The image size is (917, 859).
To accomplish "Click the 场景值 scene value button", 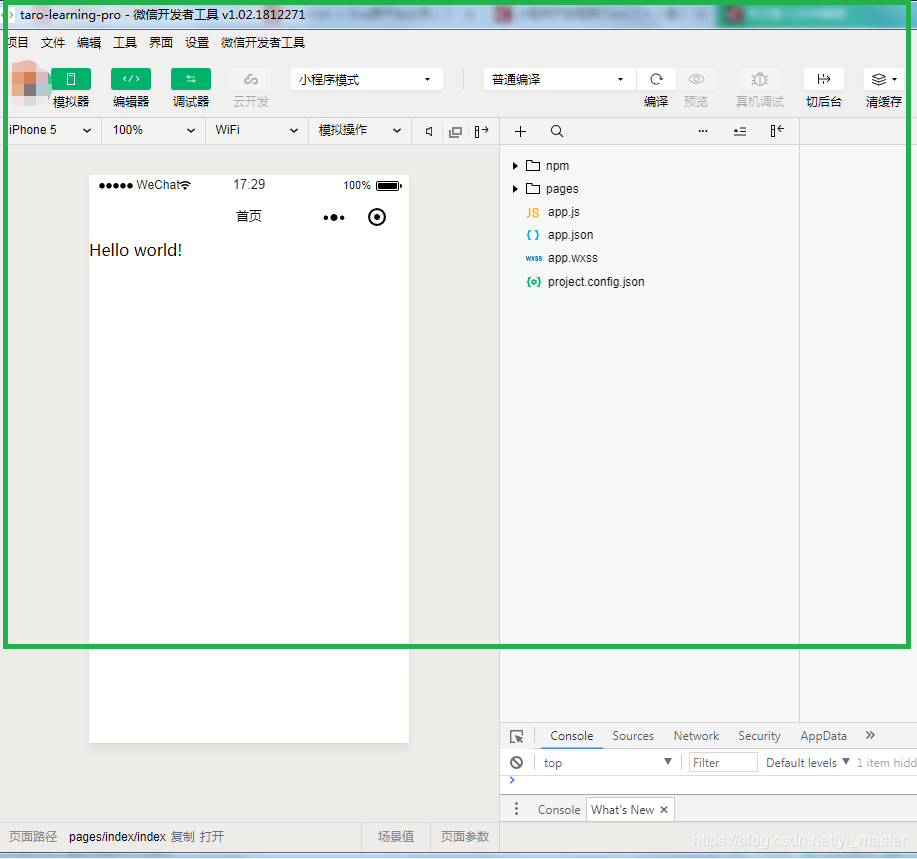I will (x=396, y=837).
